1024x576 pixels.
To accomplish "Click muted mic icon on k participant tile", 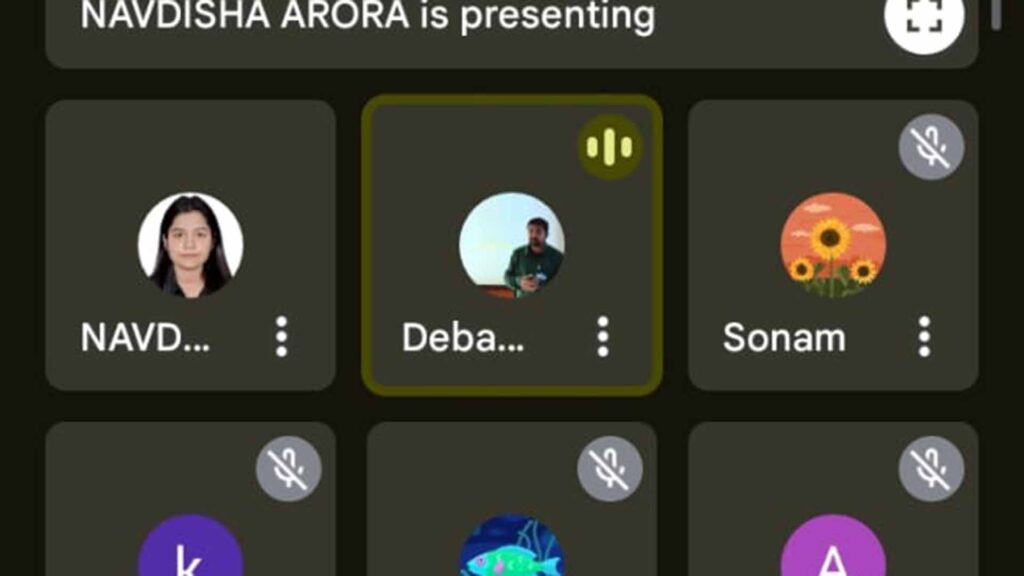I will 289,468.
